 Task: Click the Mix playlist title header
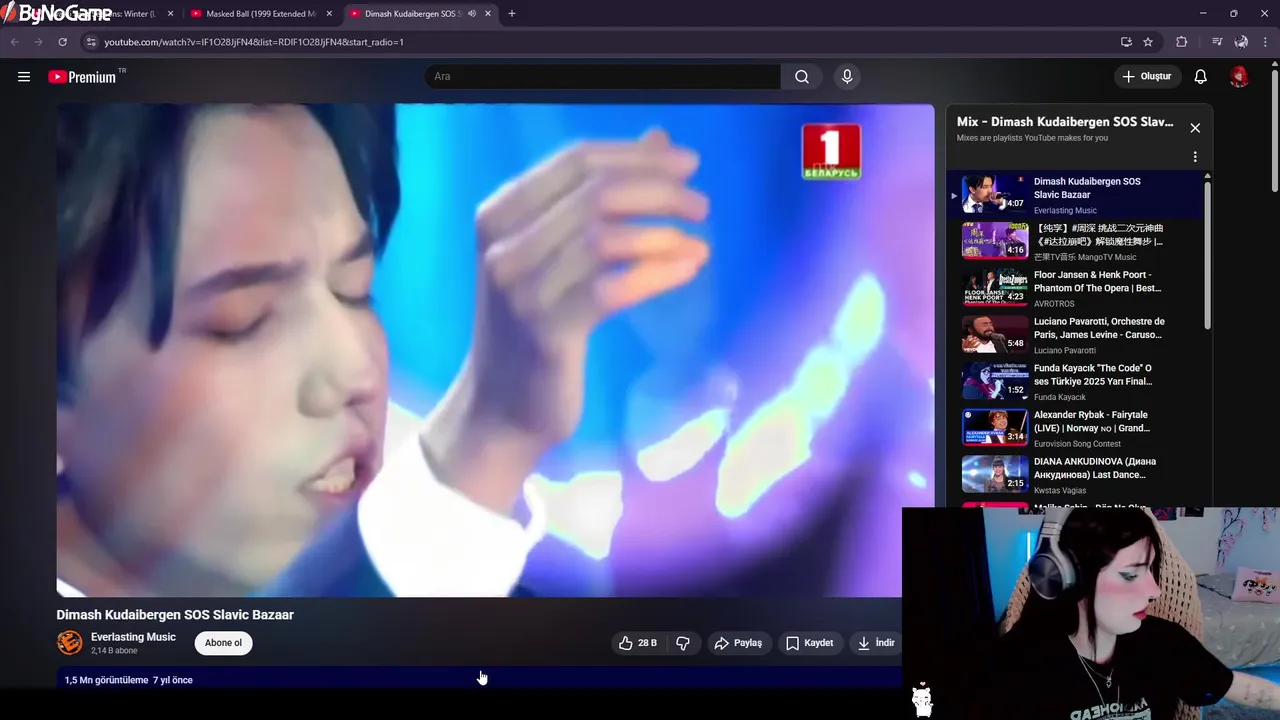point(1065,122)
